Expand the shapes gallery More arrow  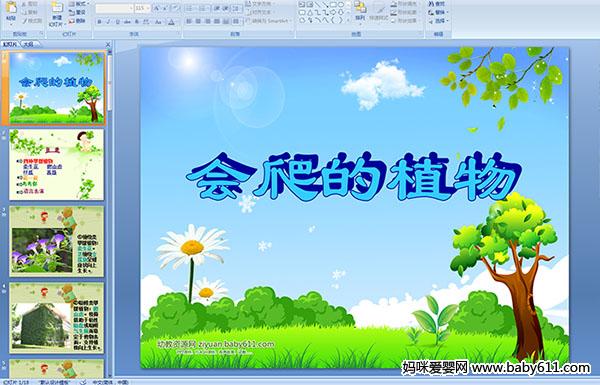pos(348,21)
